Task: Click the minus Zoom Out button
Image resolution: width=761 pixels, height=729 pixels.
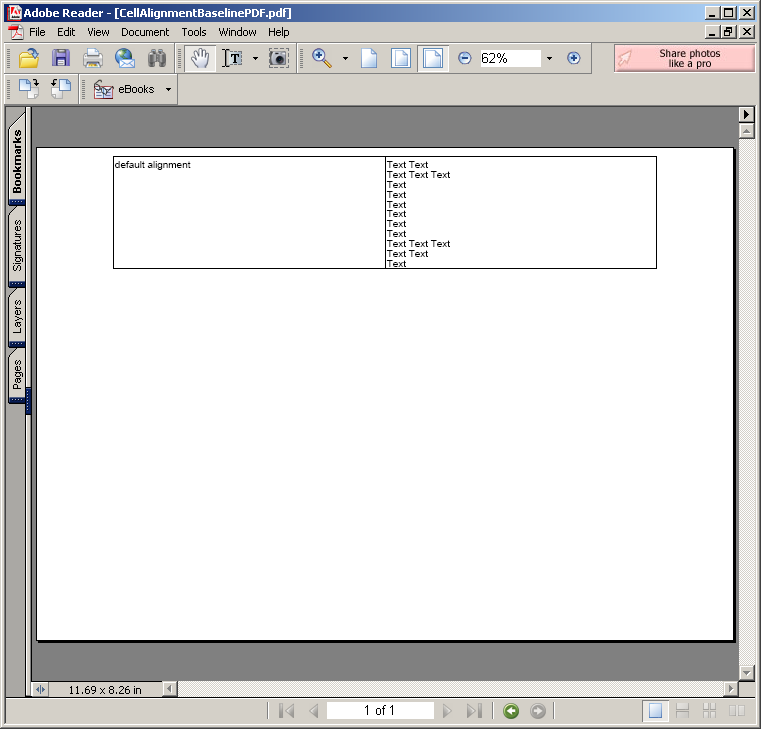Action: pos(464,58)
